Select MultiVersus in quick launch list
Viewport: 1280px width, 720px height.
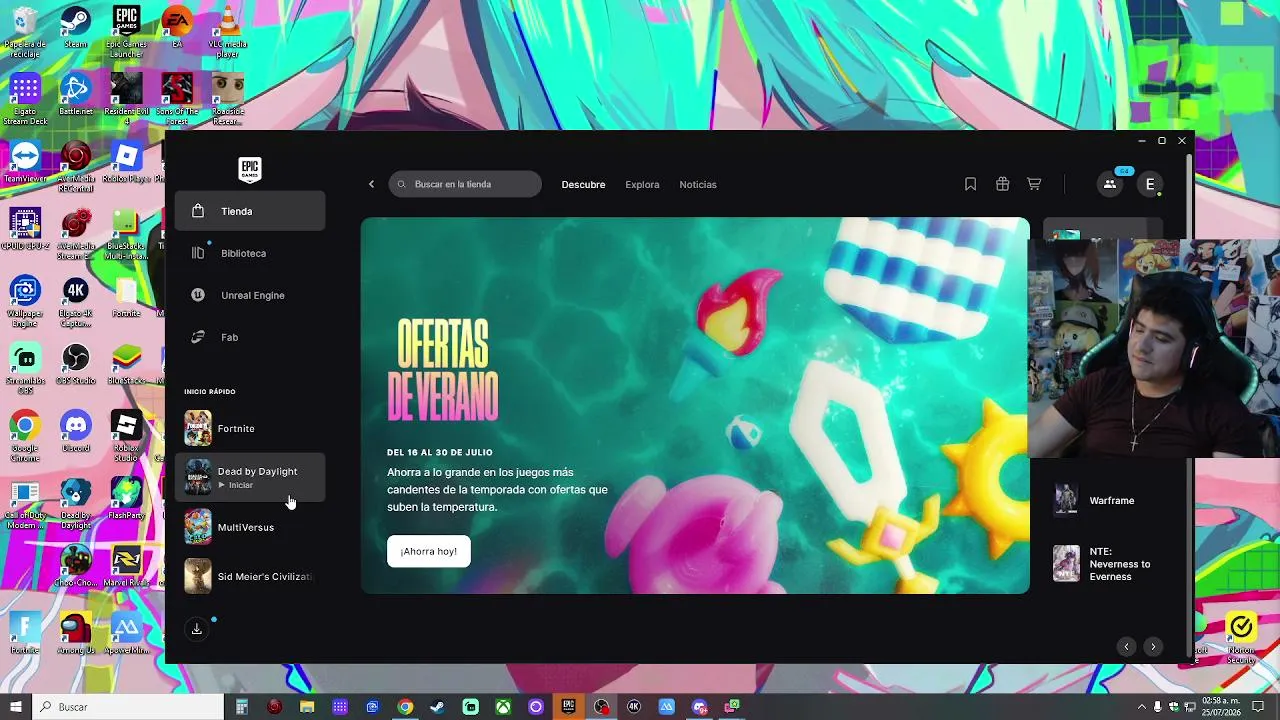coord(250,527)
